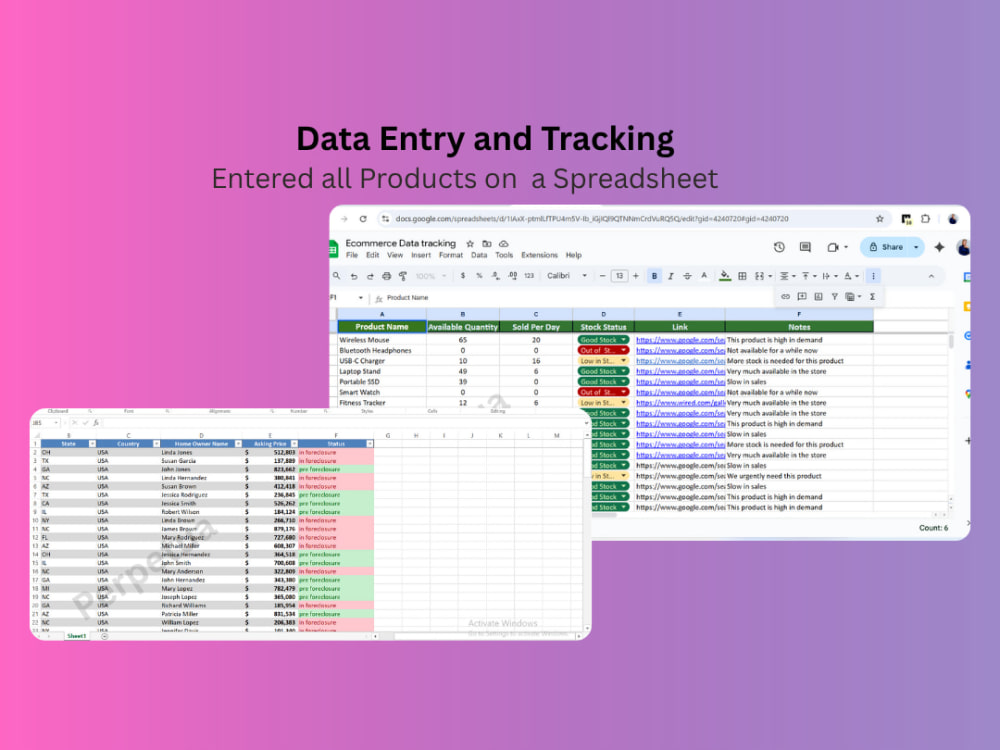This screenshot has width=1000, height=750.
Task: Toggle the more toolbar options three-dot button
Action: [874, 276]
